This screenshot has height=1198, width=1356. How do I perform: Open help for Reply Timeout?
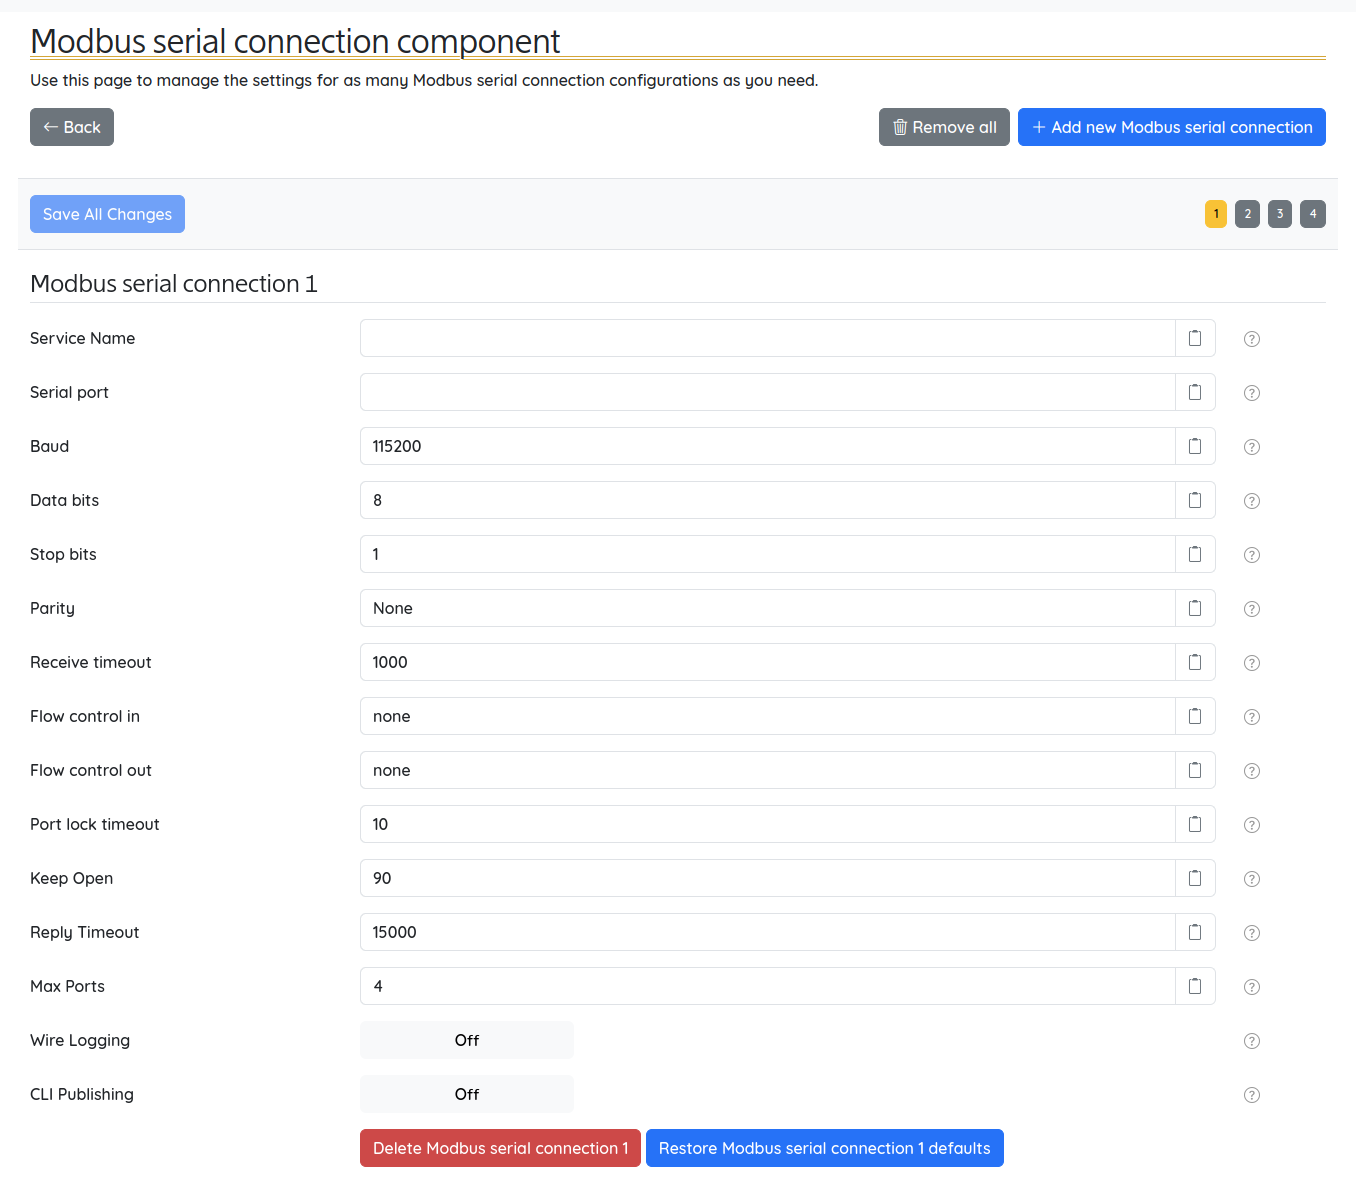pos(1252,933)
